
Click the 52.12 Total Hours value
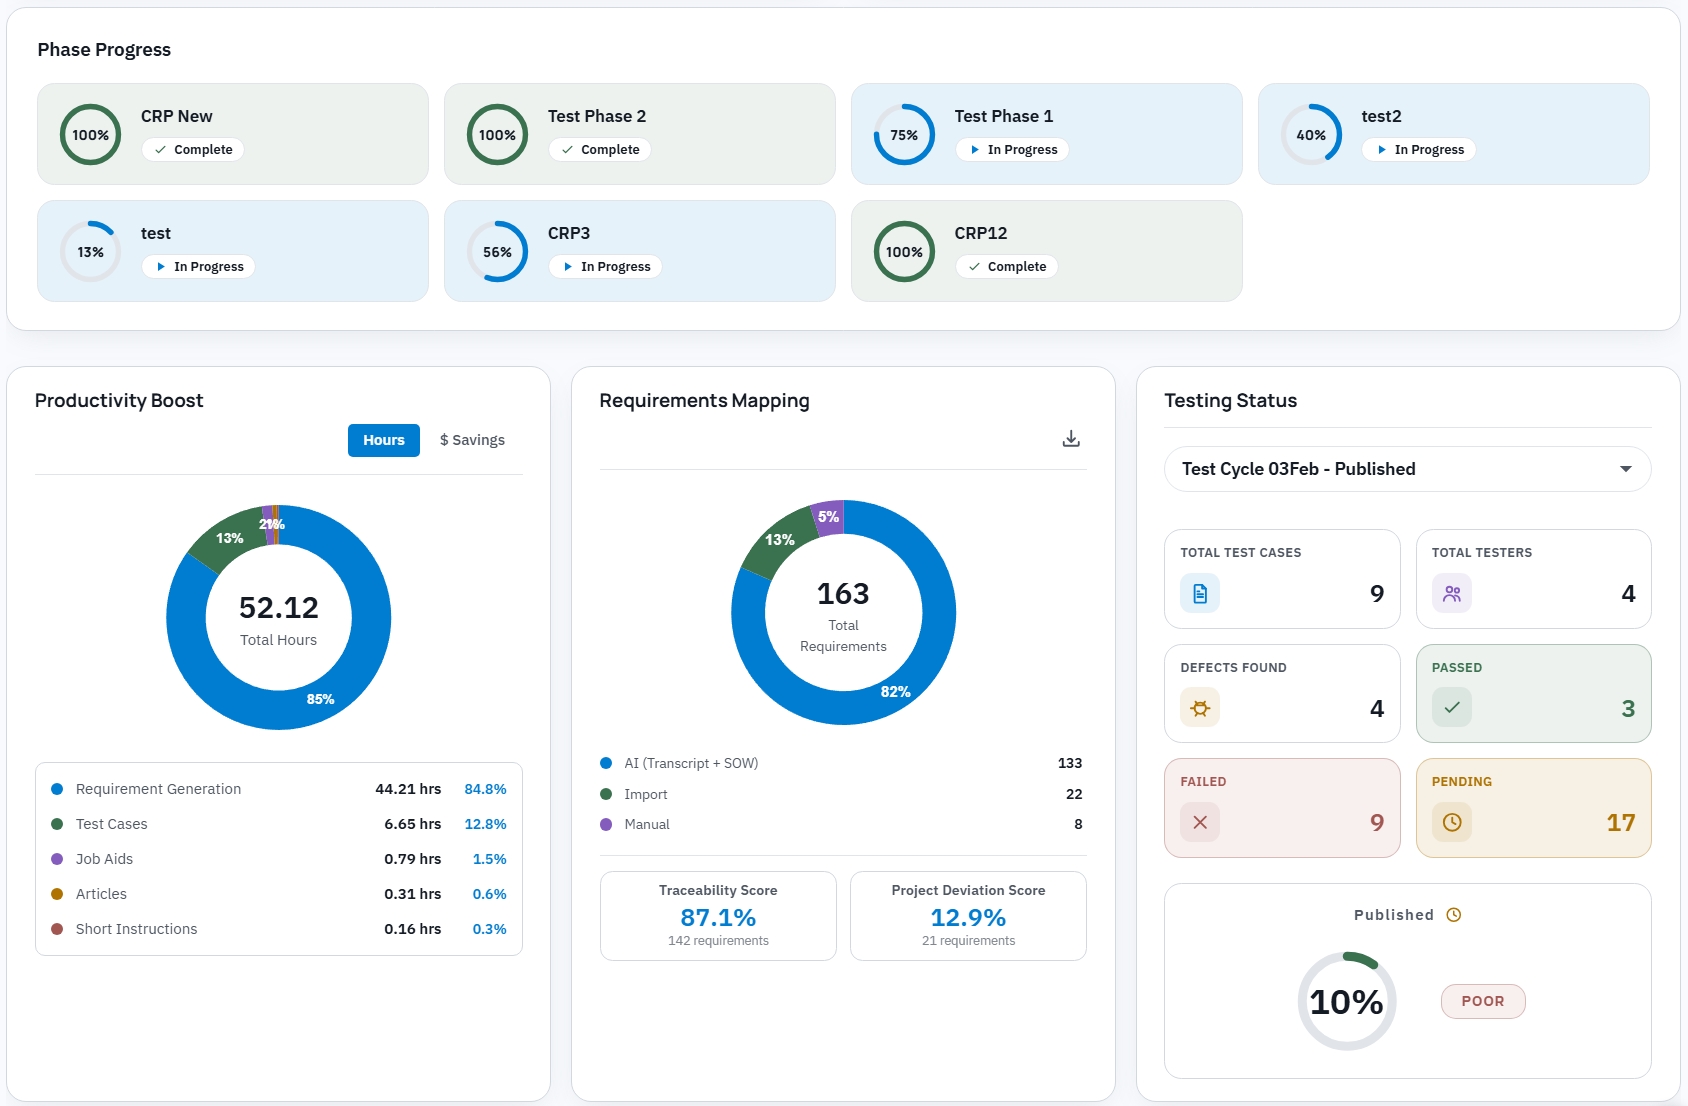[x=279, y=608]
